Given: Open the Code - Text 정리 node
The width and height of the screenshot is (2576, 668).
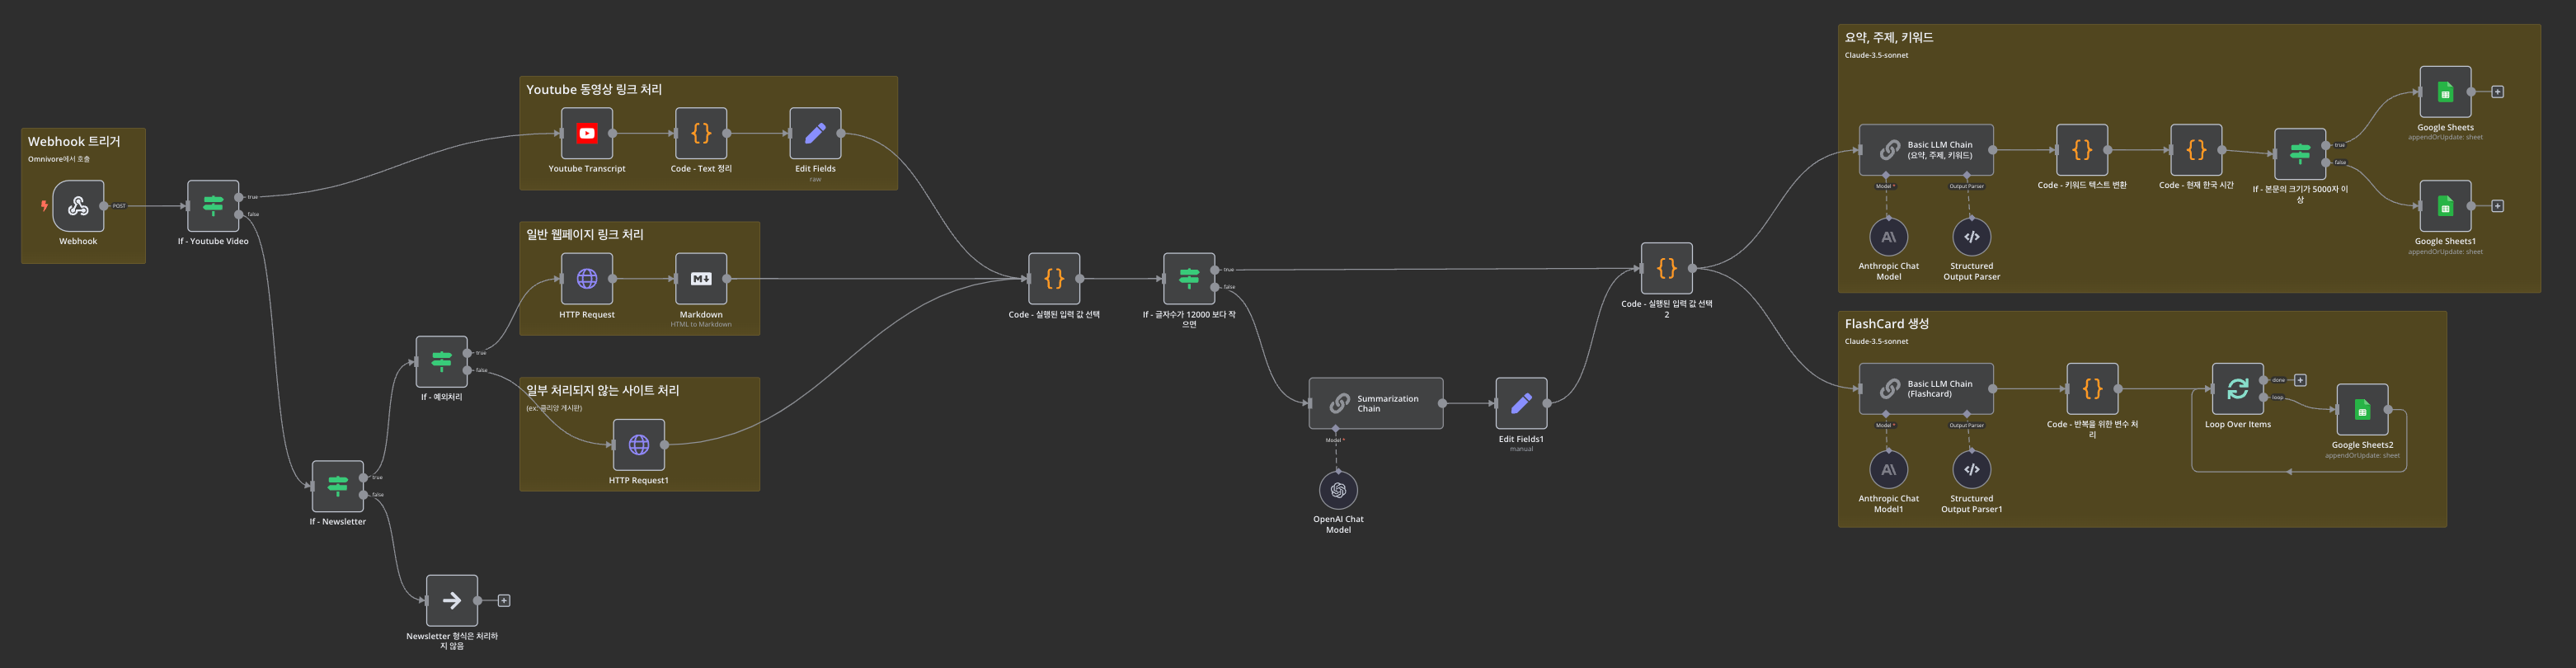Looking at the screenshot, I should pyautogui.click(x=701, y=133).
